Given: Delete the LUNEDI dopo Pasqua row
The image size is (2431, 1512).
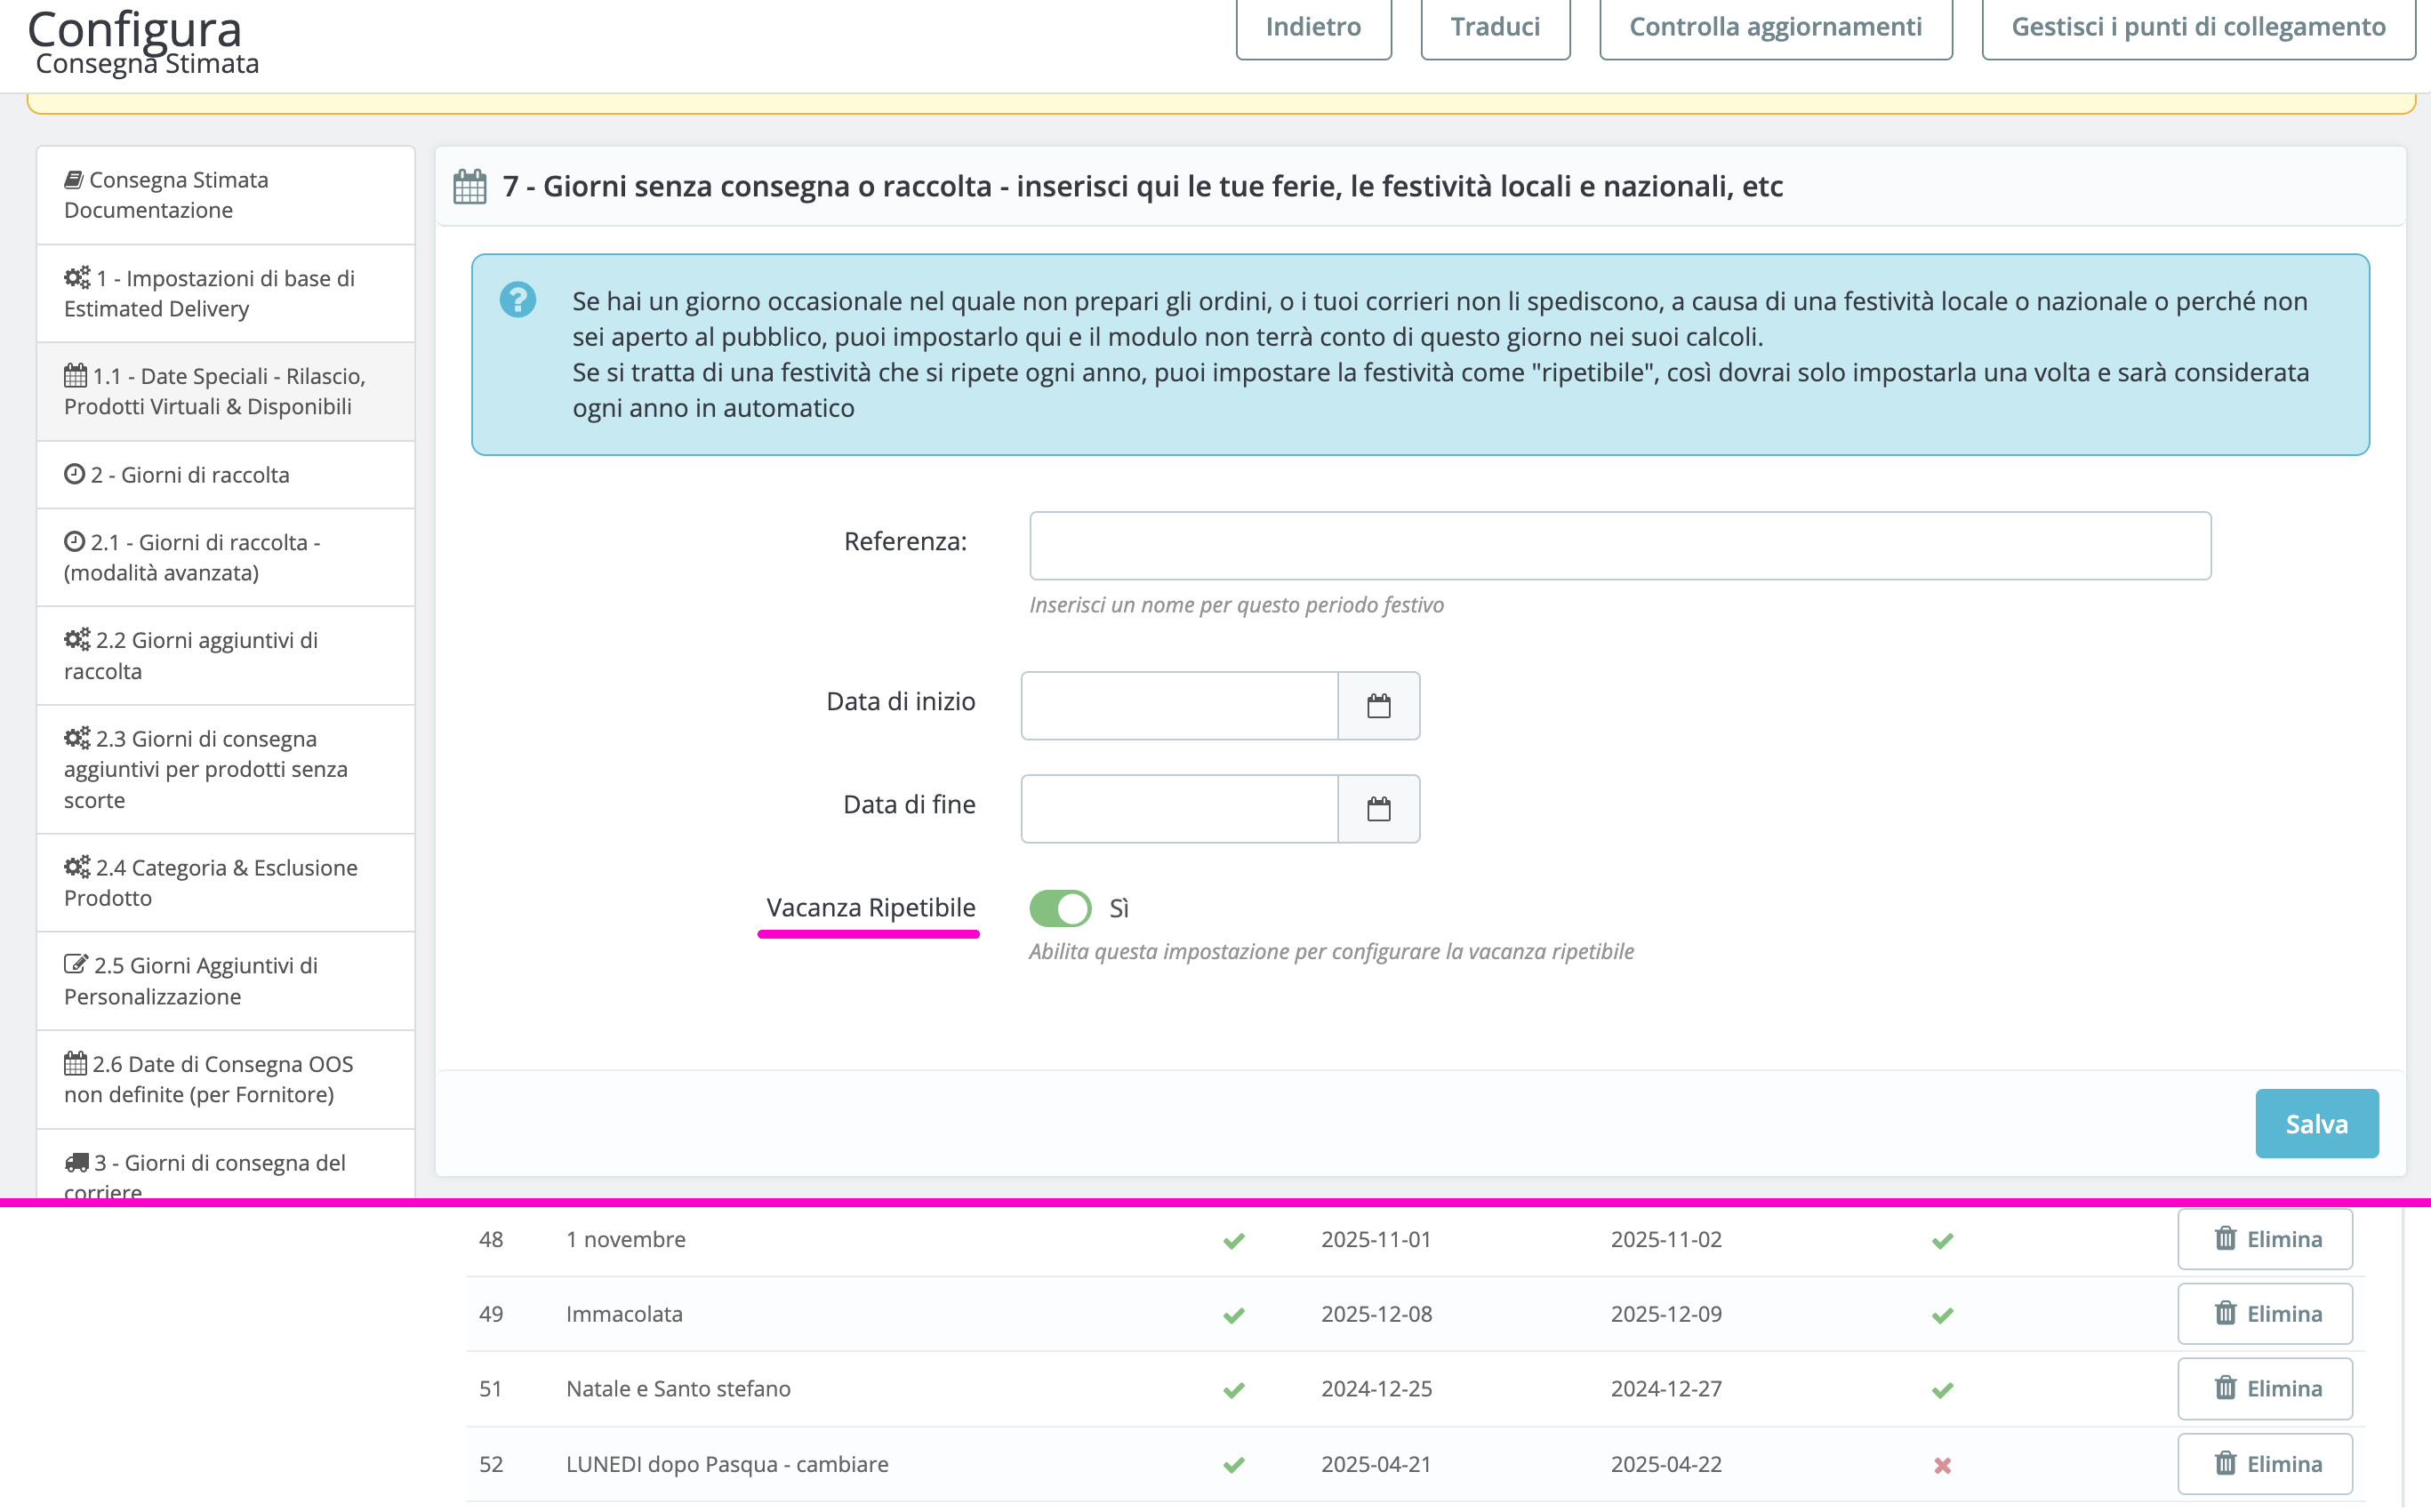Looking at the screenshot, I should (x=2265, y=1464).
